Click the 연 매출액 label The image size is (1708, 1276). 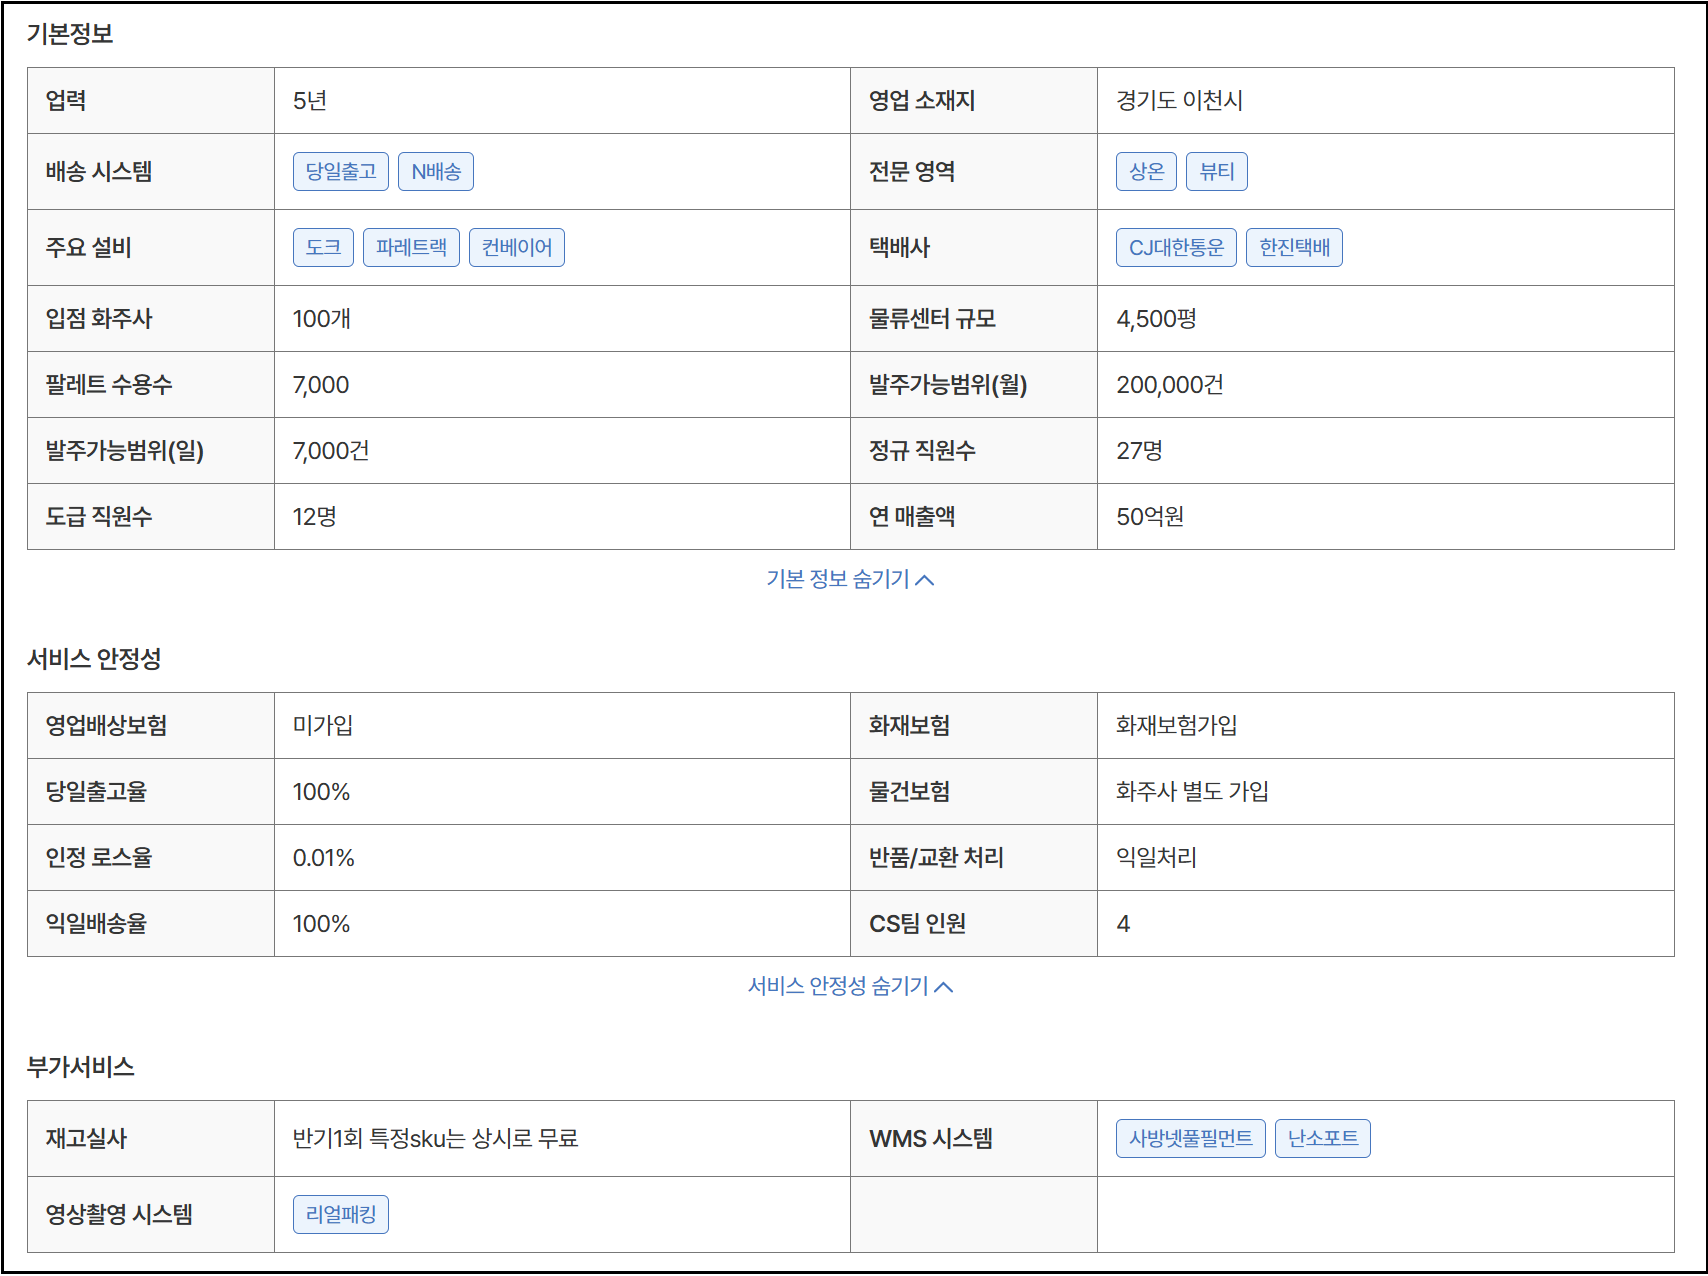912,517
